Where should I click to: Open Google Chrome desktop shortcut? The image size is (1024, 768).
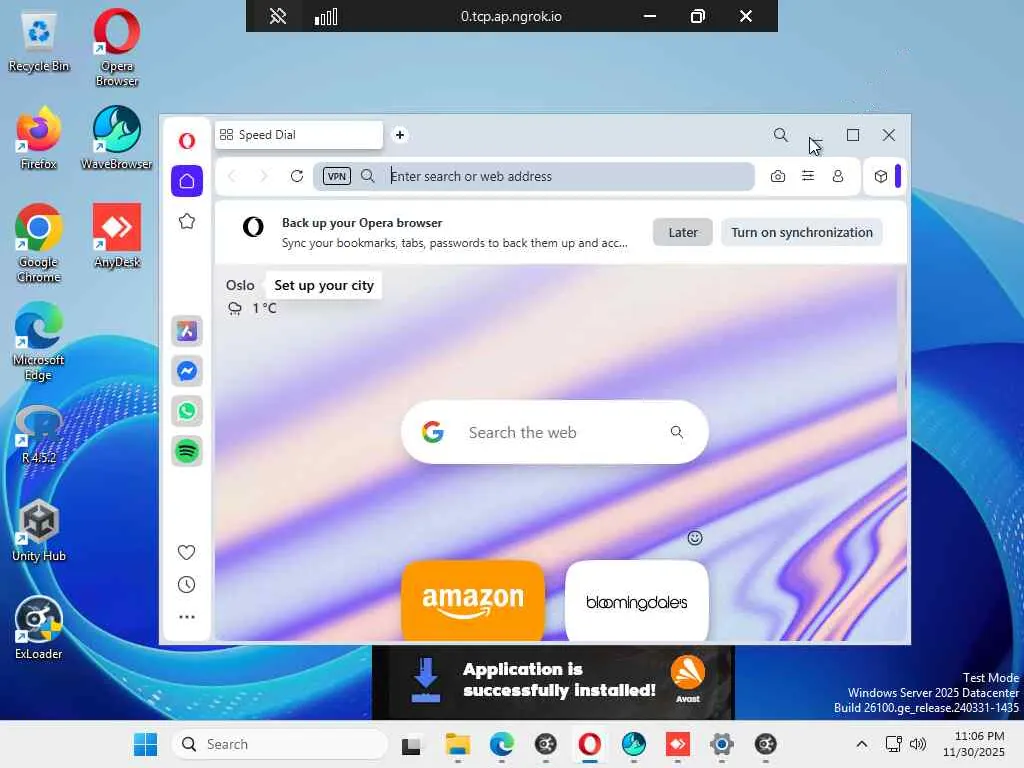pyautogui.click(x=39, y=244)
